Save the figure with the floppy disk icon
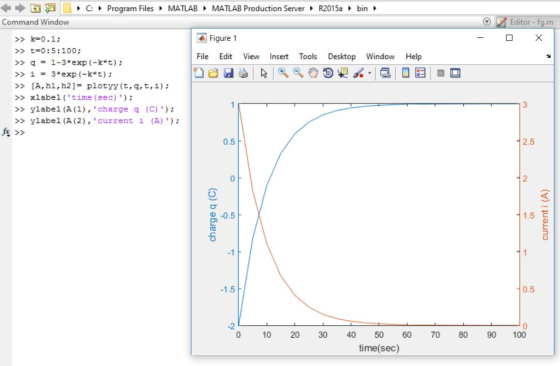The width and height of the screenshot is (560, 366). point(228,73)
